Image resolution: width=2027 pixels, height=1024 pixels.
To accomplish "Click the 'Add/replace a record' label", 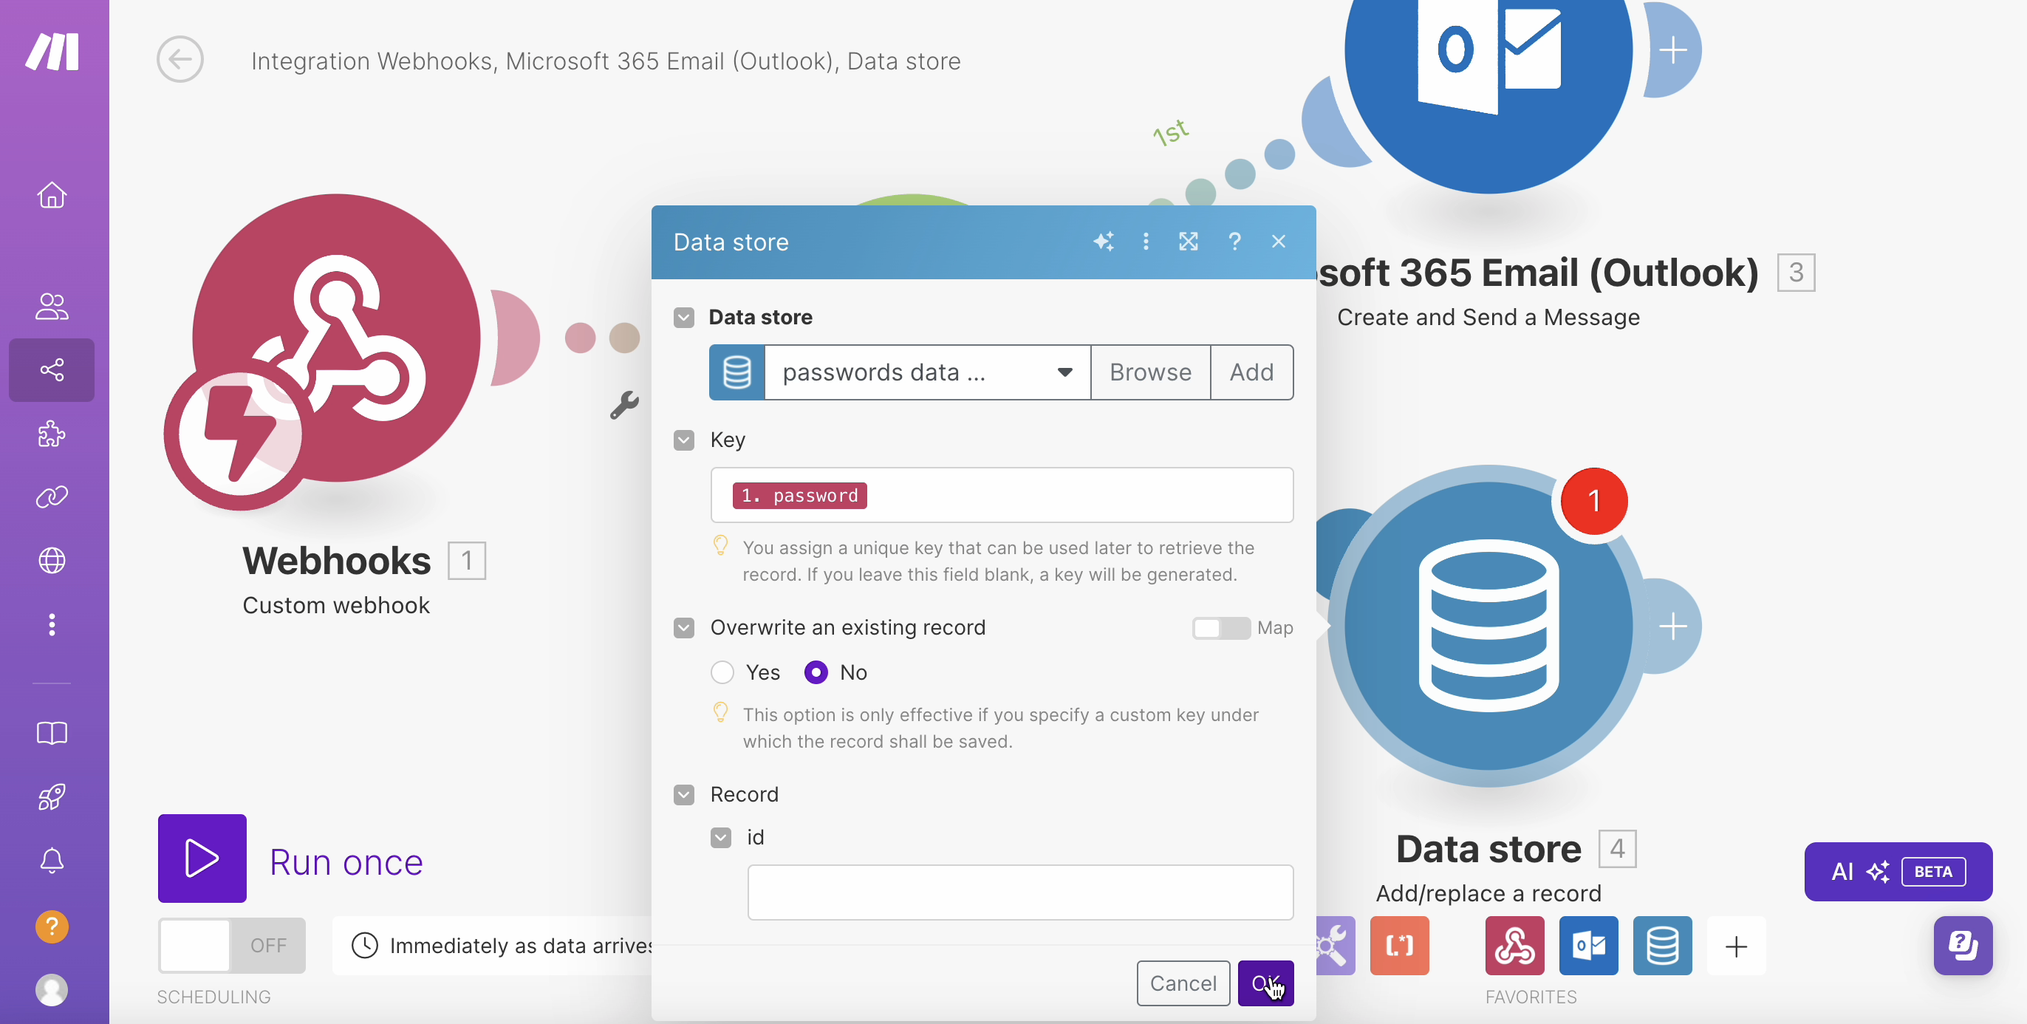I will pyautogui.click(x=1488, y=894).
